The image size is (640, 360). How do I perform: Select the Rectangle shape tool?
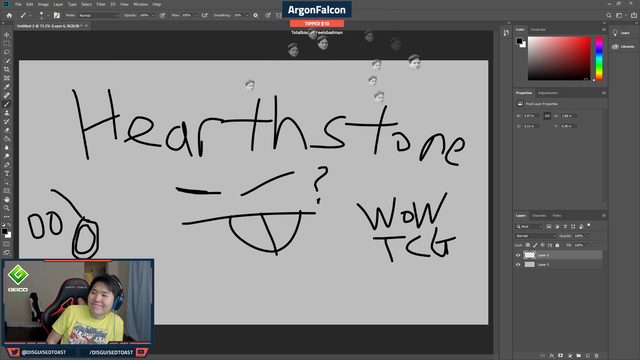[7, 191]
